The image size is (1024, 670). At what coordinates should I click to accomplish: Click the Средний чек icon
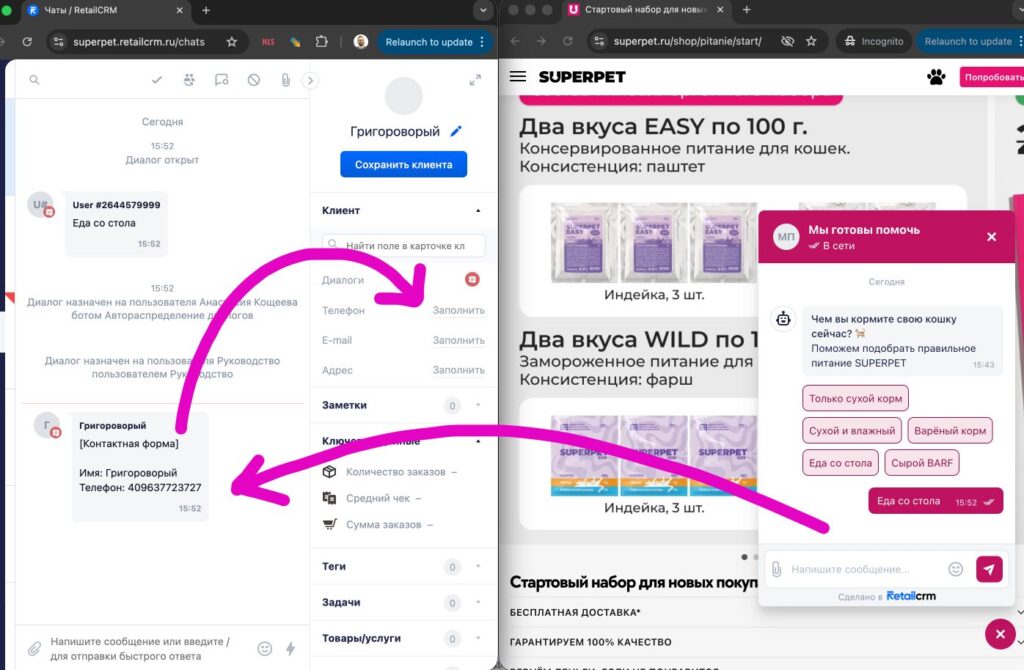330,498
